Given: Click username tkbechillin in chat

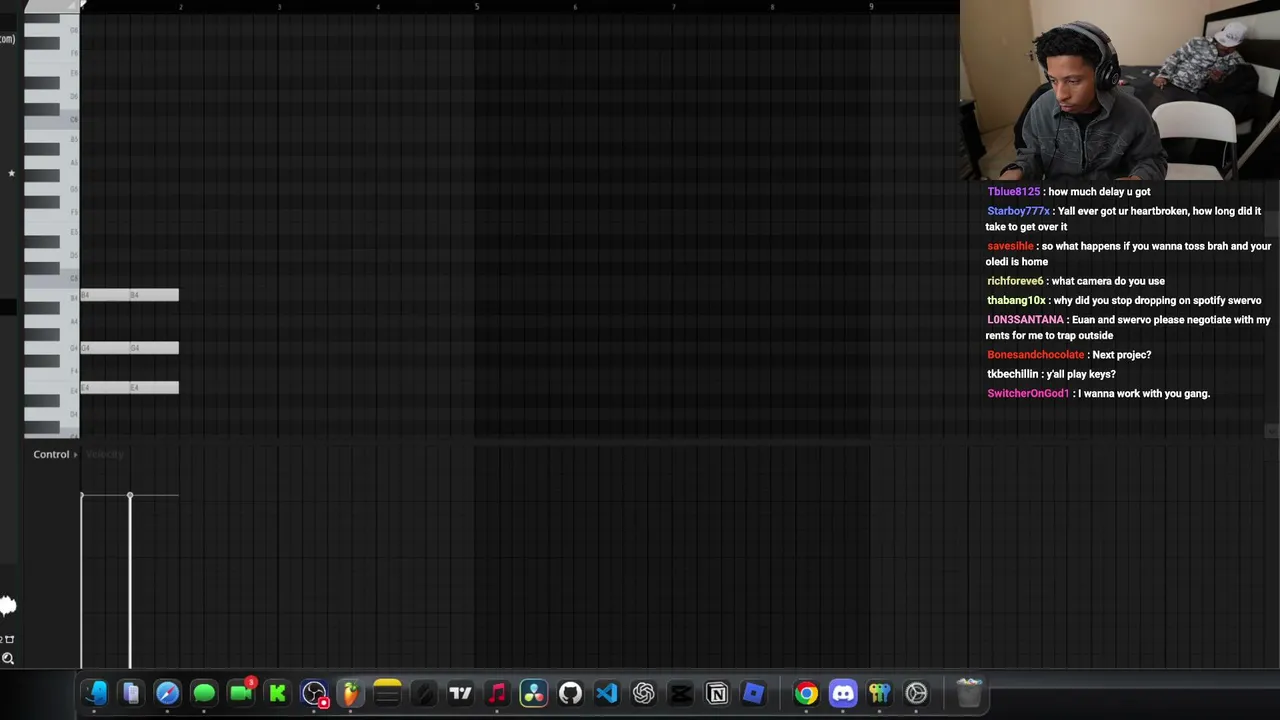Looking at the screenshot, I should click(x=1012, y=374).
